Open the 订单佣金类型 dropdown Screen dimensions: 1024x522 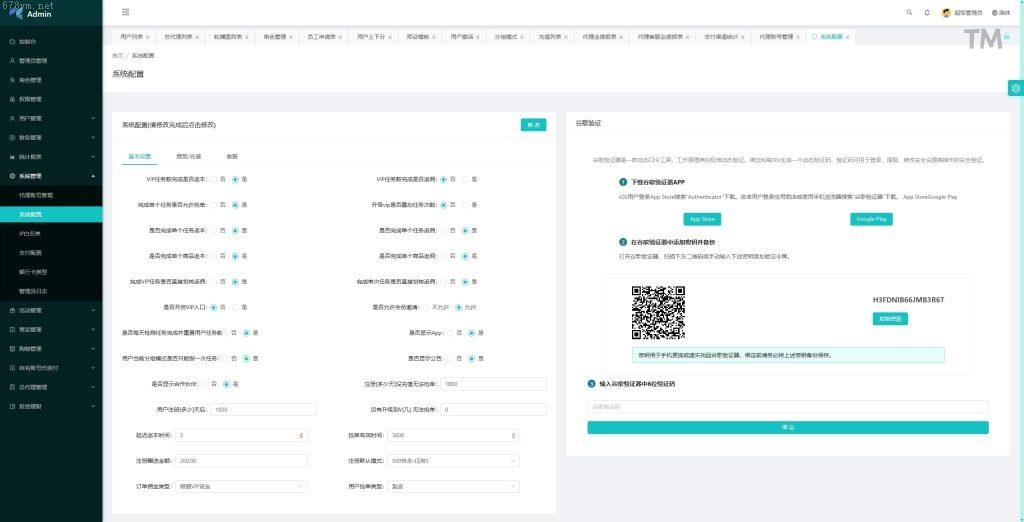(x=240, y=487)
